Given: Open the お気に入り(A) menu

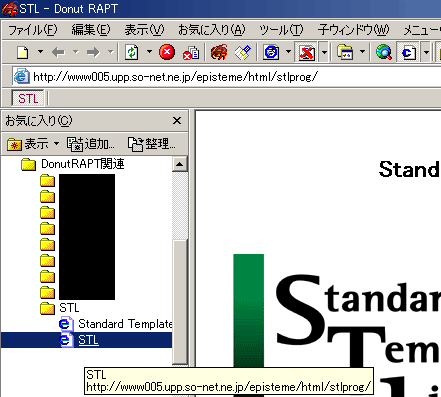Looking at the screenshot, I should pos(212,30).
